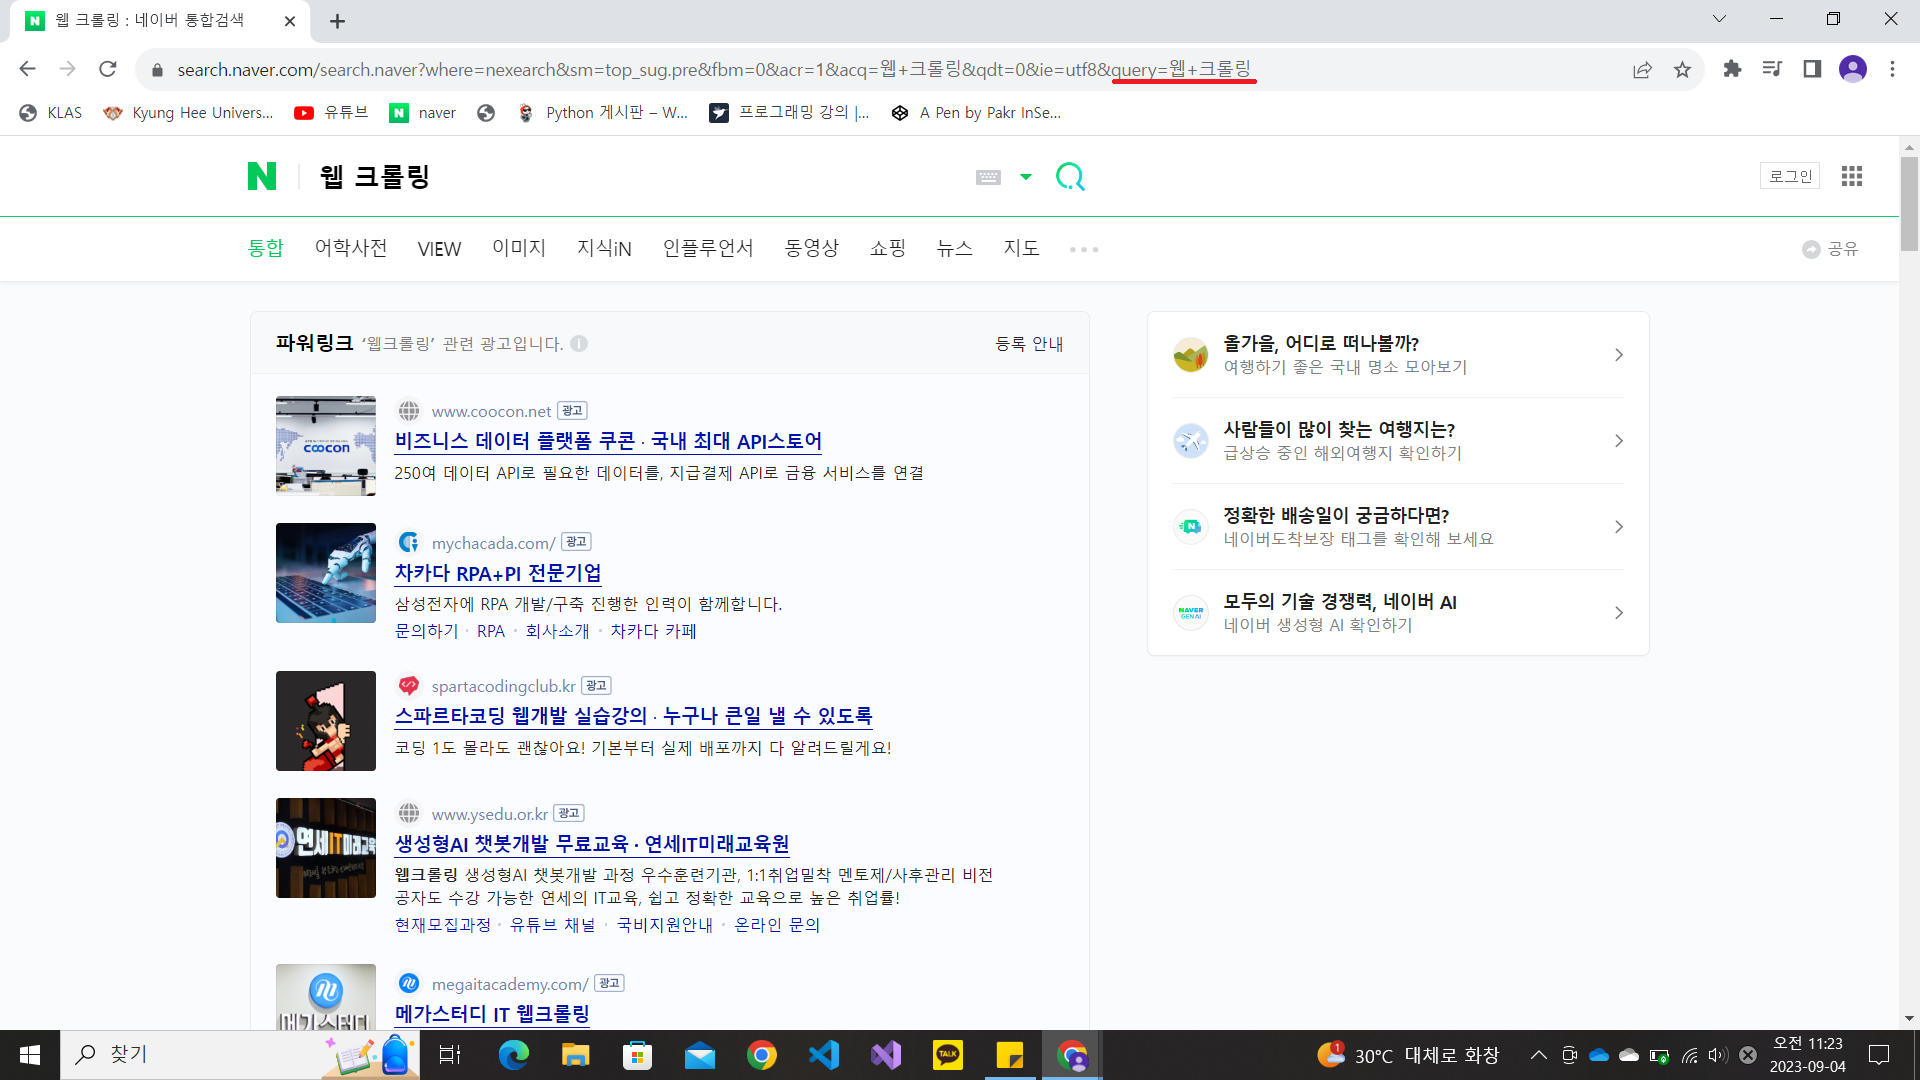Image resolution: width=1920 pixels, height=1080 pixels.
Task: Click the green Naver N logo
Action: point(261,176)
